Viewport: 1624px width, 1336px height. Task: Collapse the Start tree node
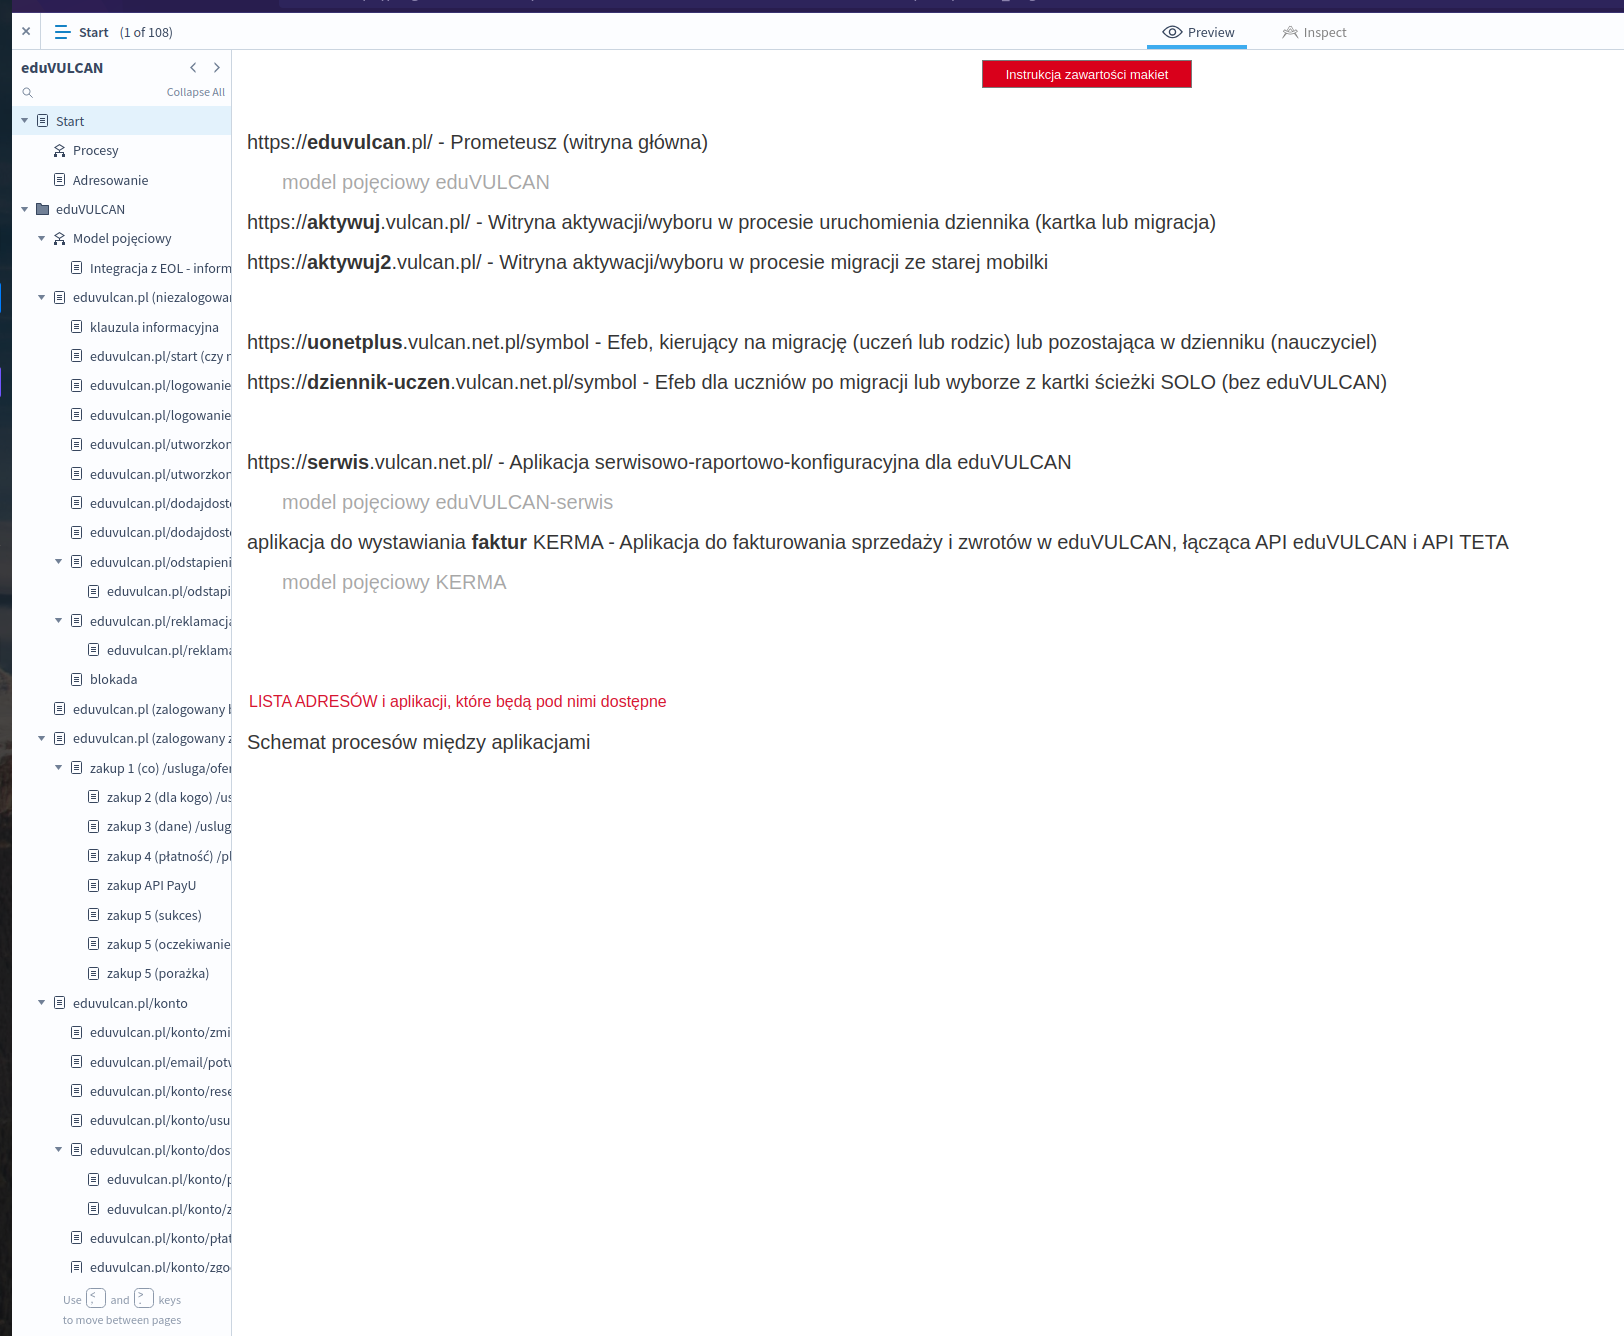tap(25, 121)
